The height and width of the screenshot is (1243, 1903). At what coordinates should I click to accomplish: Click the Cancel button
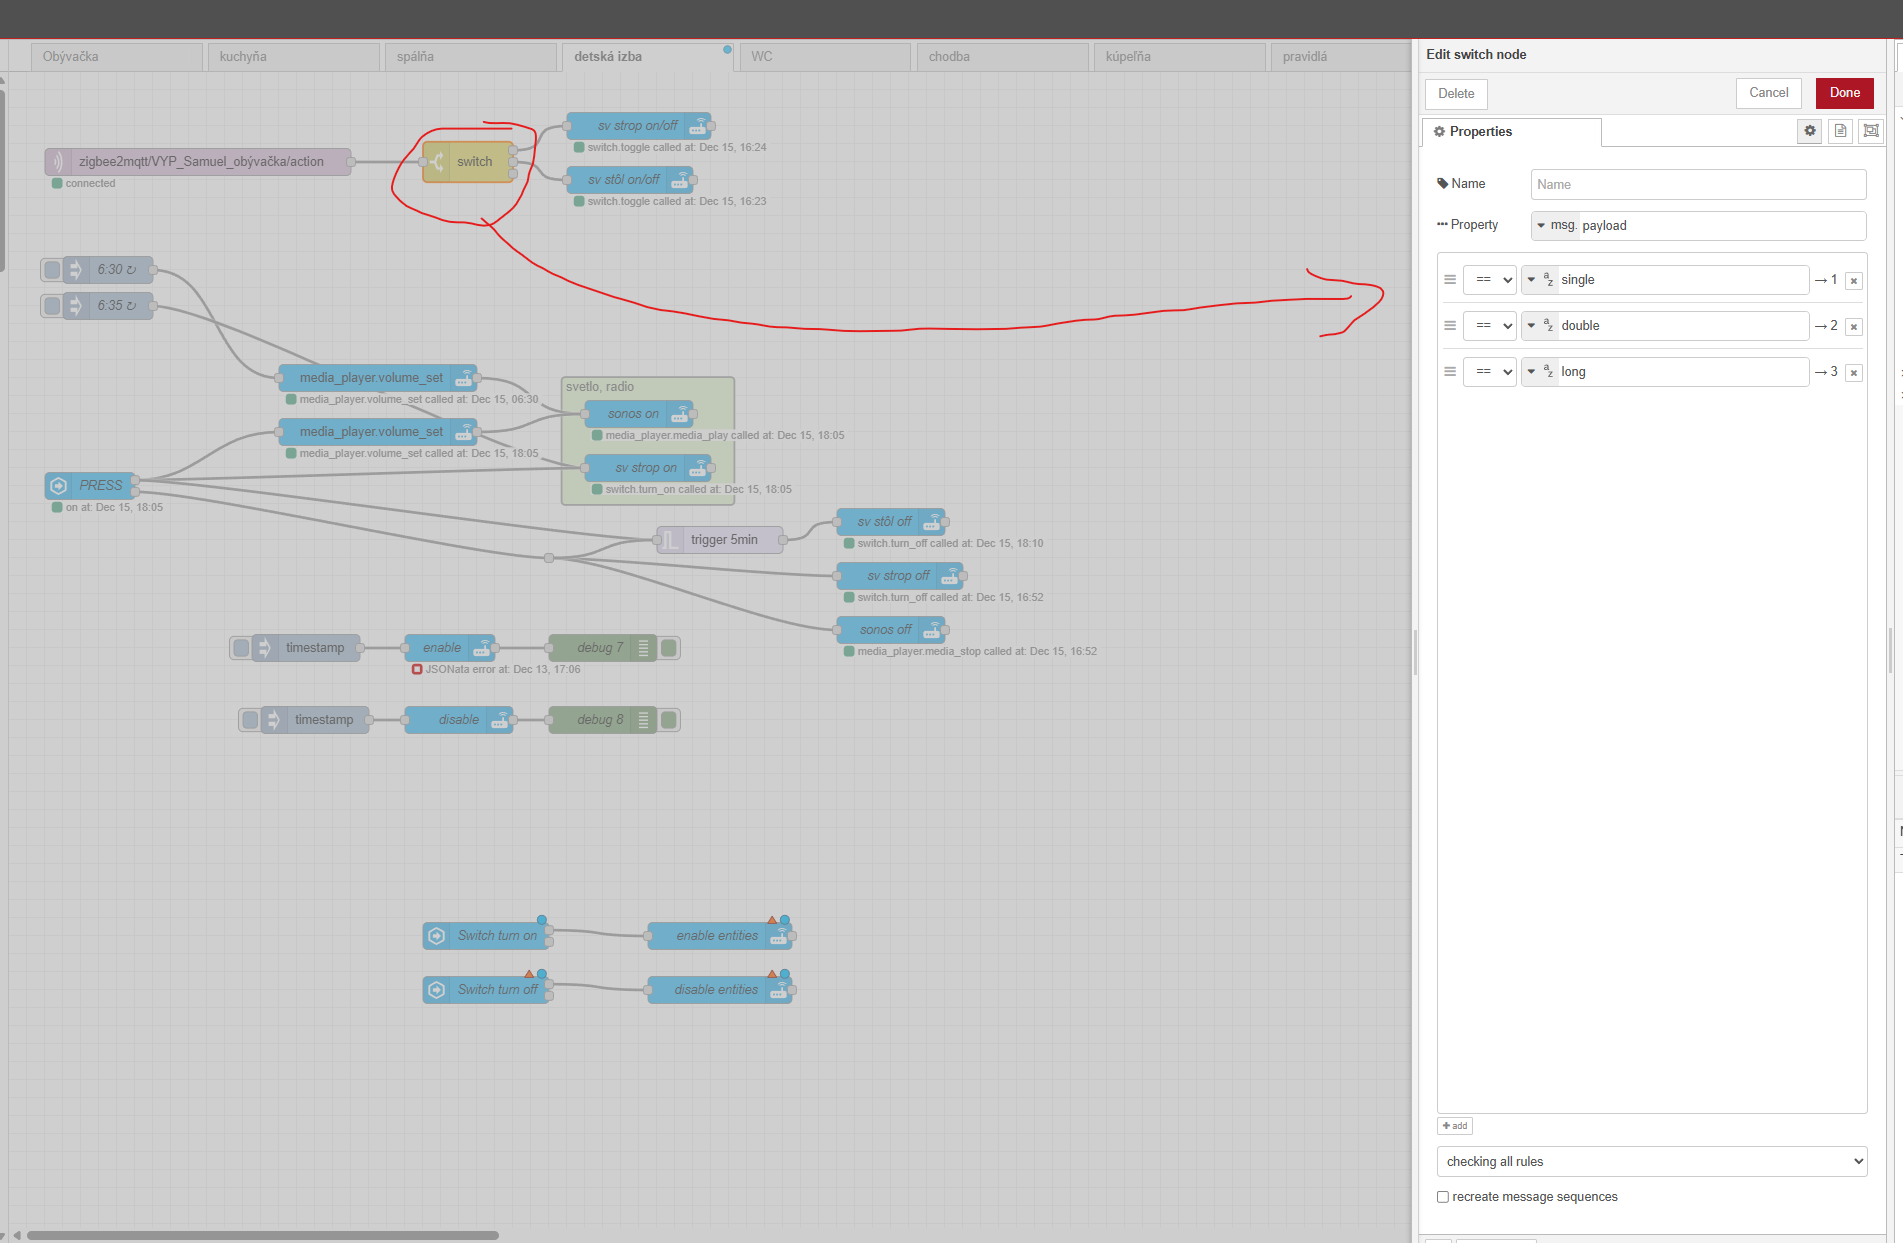(x=1768, y=93)
